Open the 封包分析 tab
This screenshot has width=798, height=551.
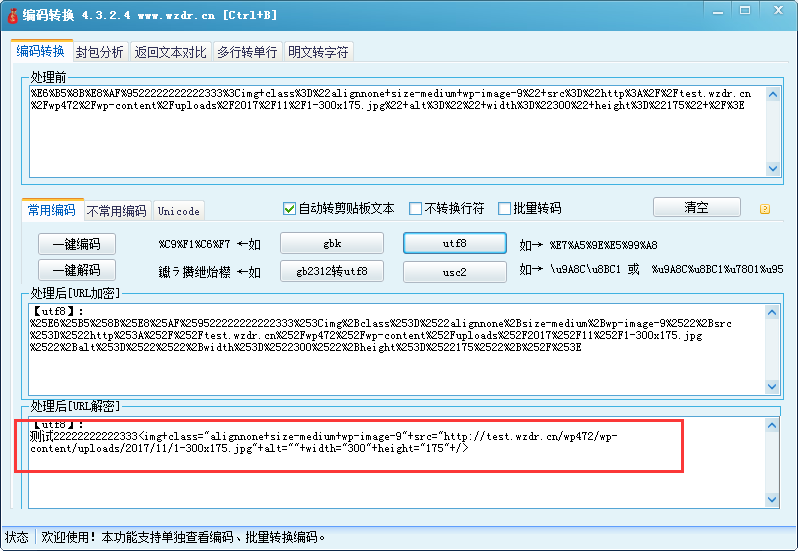click(100, 52)
